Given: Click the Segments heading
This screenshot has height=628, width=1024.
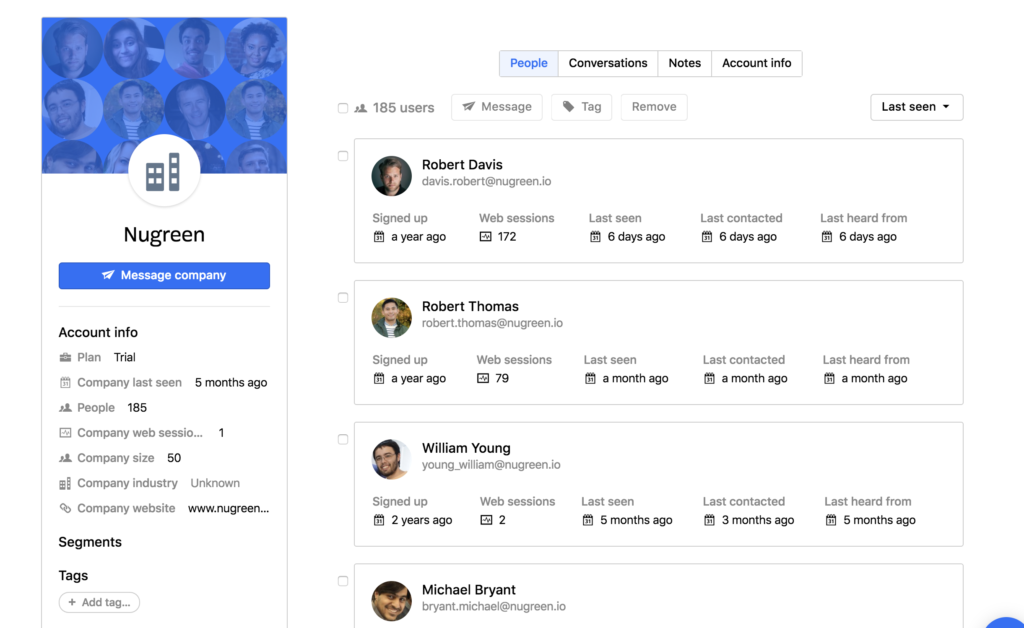Looking at the screenshot, I should 90,542.
